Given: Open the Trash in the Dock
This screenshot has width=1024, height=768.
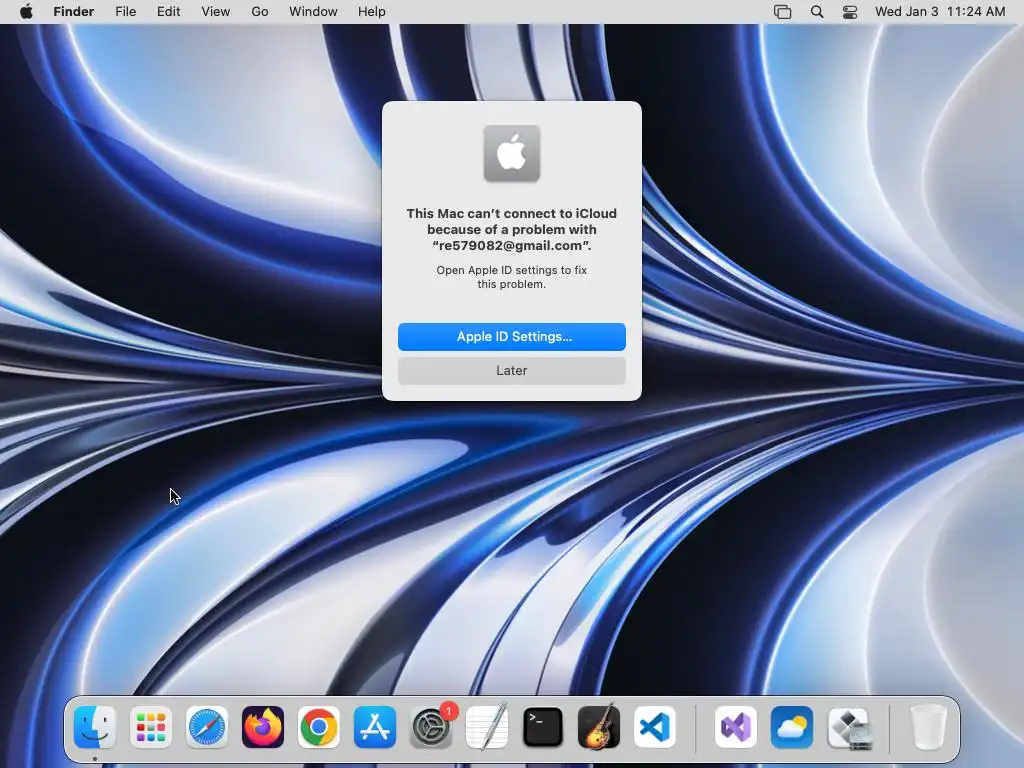Looking at the screenshot, I should tap(928, 727).
